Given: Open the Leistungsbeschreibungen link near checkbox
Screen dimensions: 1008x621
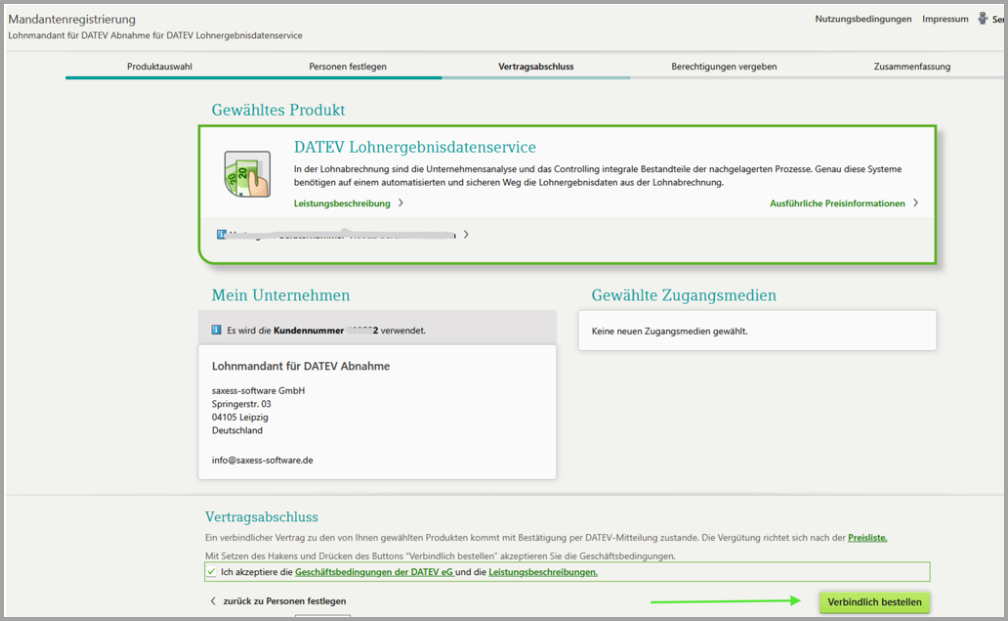Looking at the screenshot, I should (x=543, y=572).
